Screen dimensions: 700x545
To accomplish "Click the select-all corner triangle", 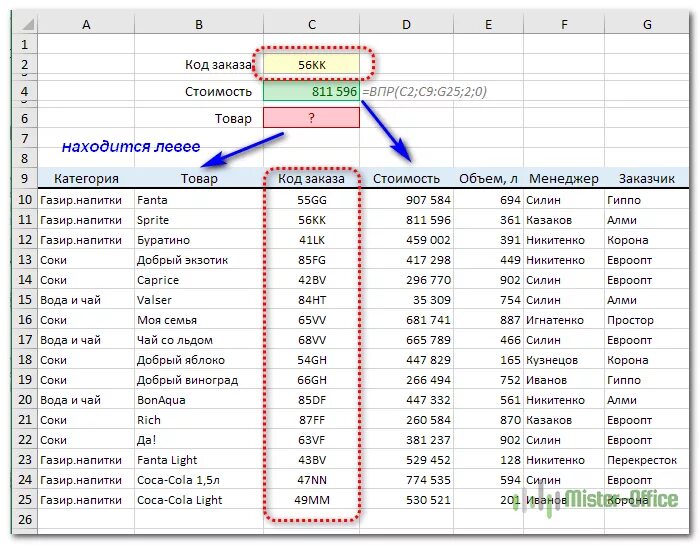I will tap(28, 24).
